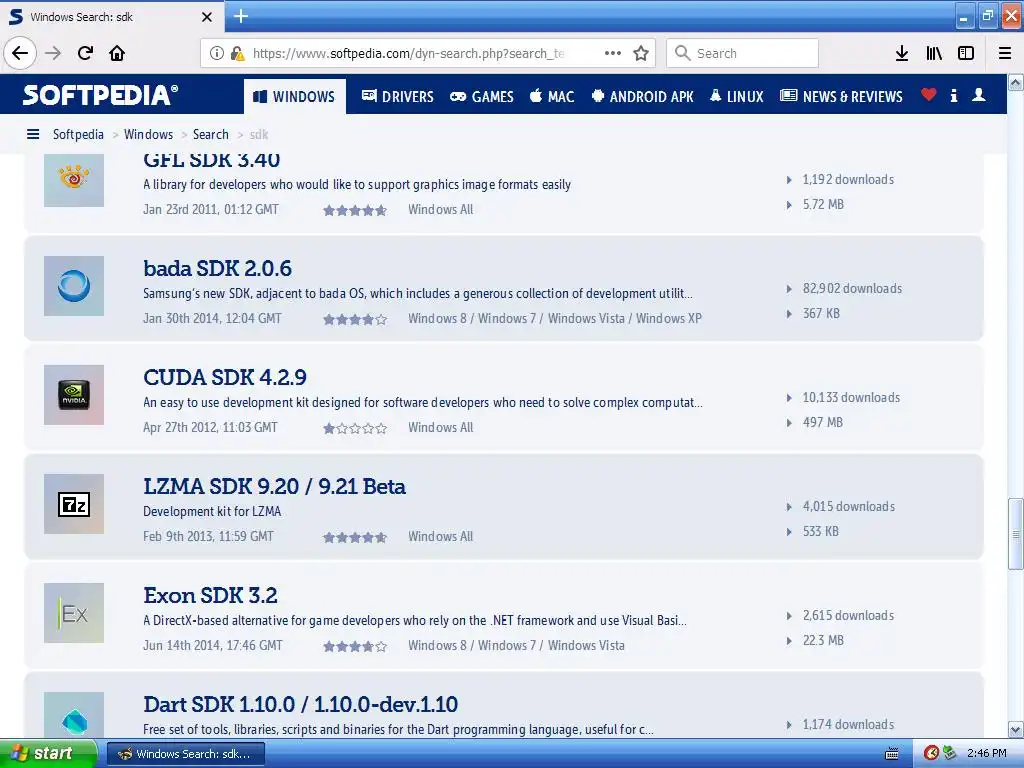Click the 2,615 downloads text
The width and height of the screenshot is (1024, 768).
tap(848, 616)
